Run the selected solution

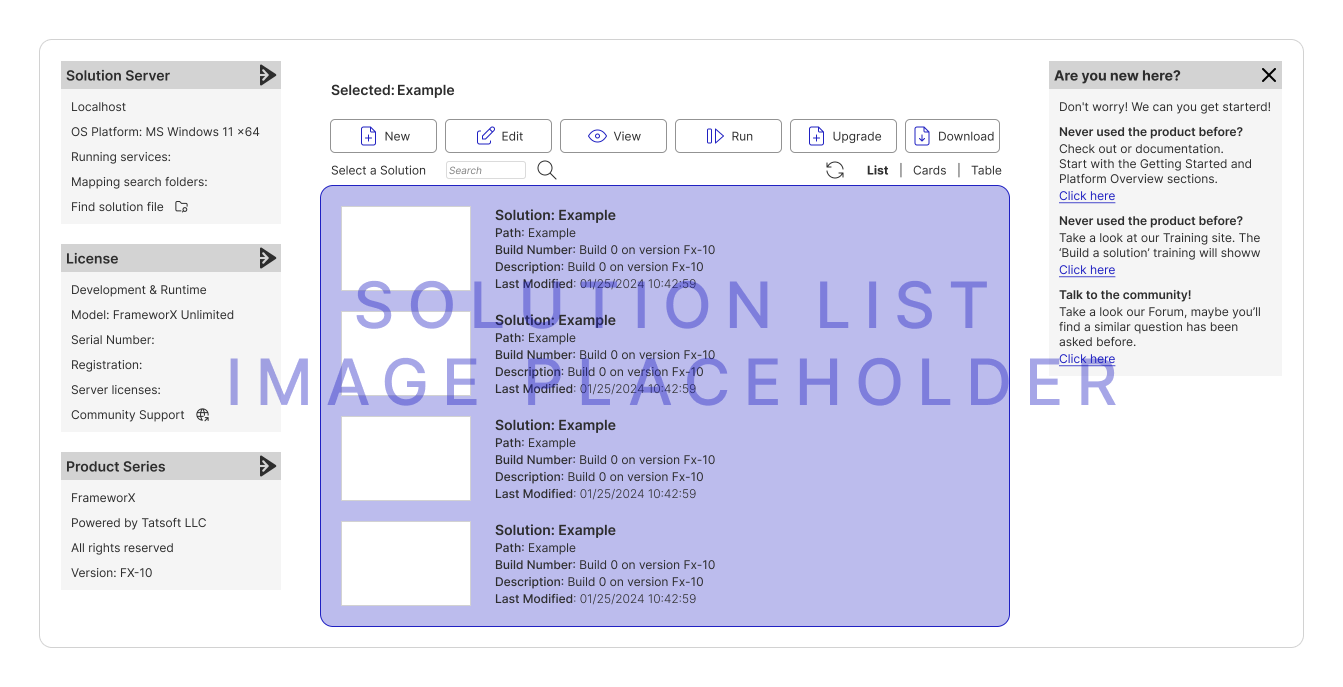point(728,136)
